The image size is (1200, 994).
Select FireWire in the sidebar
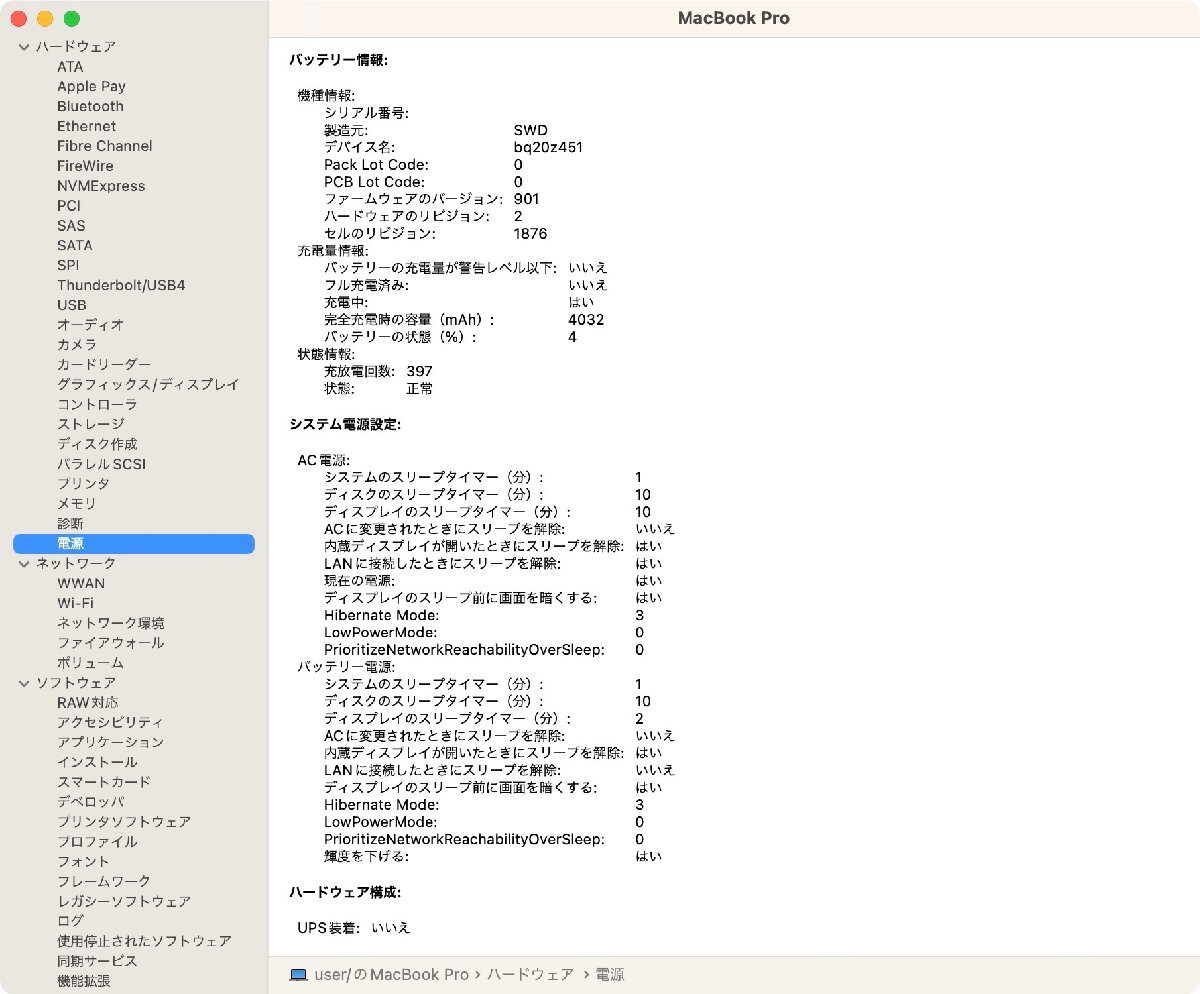(x=85, y=166)
